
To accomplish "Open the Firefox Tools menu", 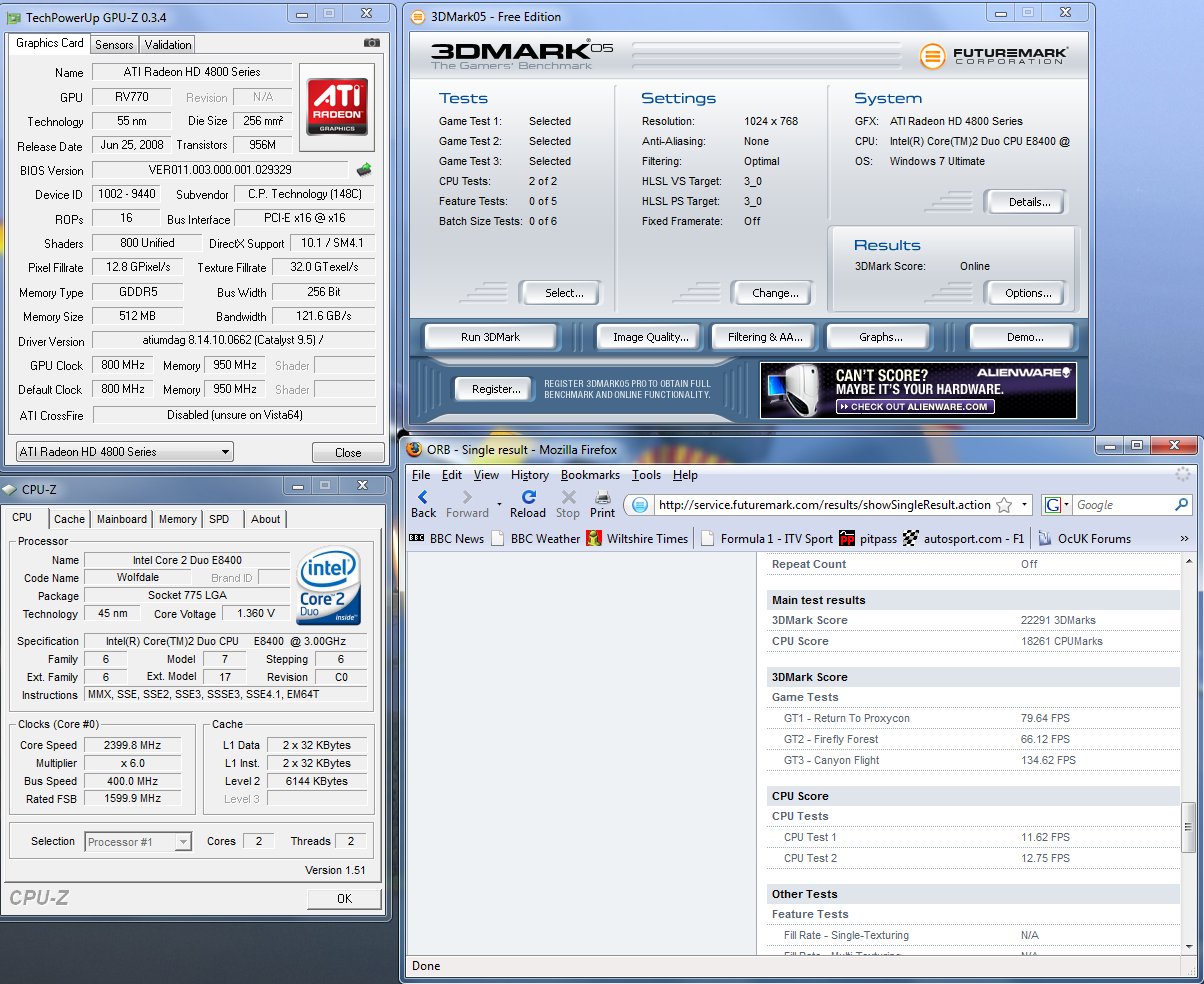I will pos(647,475).
